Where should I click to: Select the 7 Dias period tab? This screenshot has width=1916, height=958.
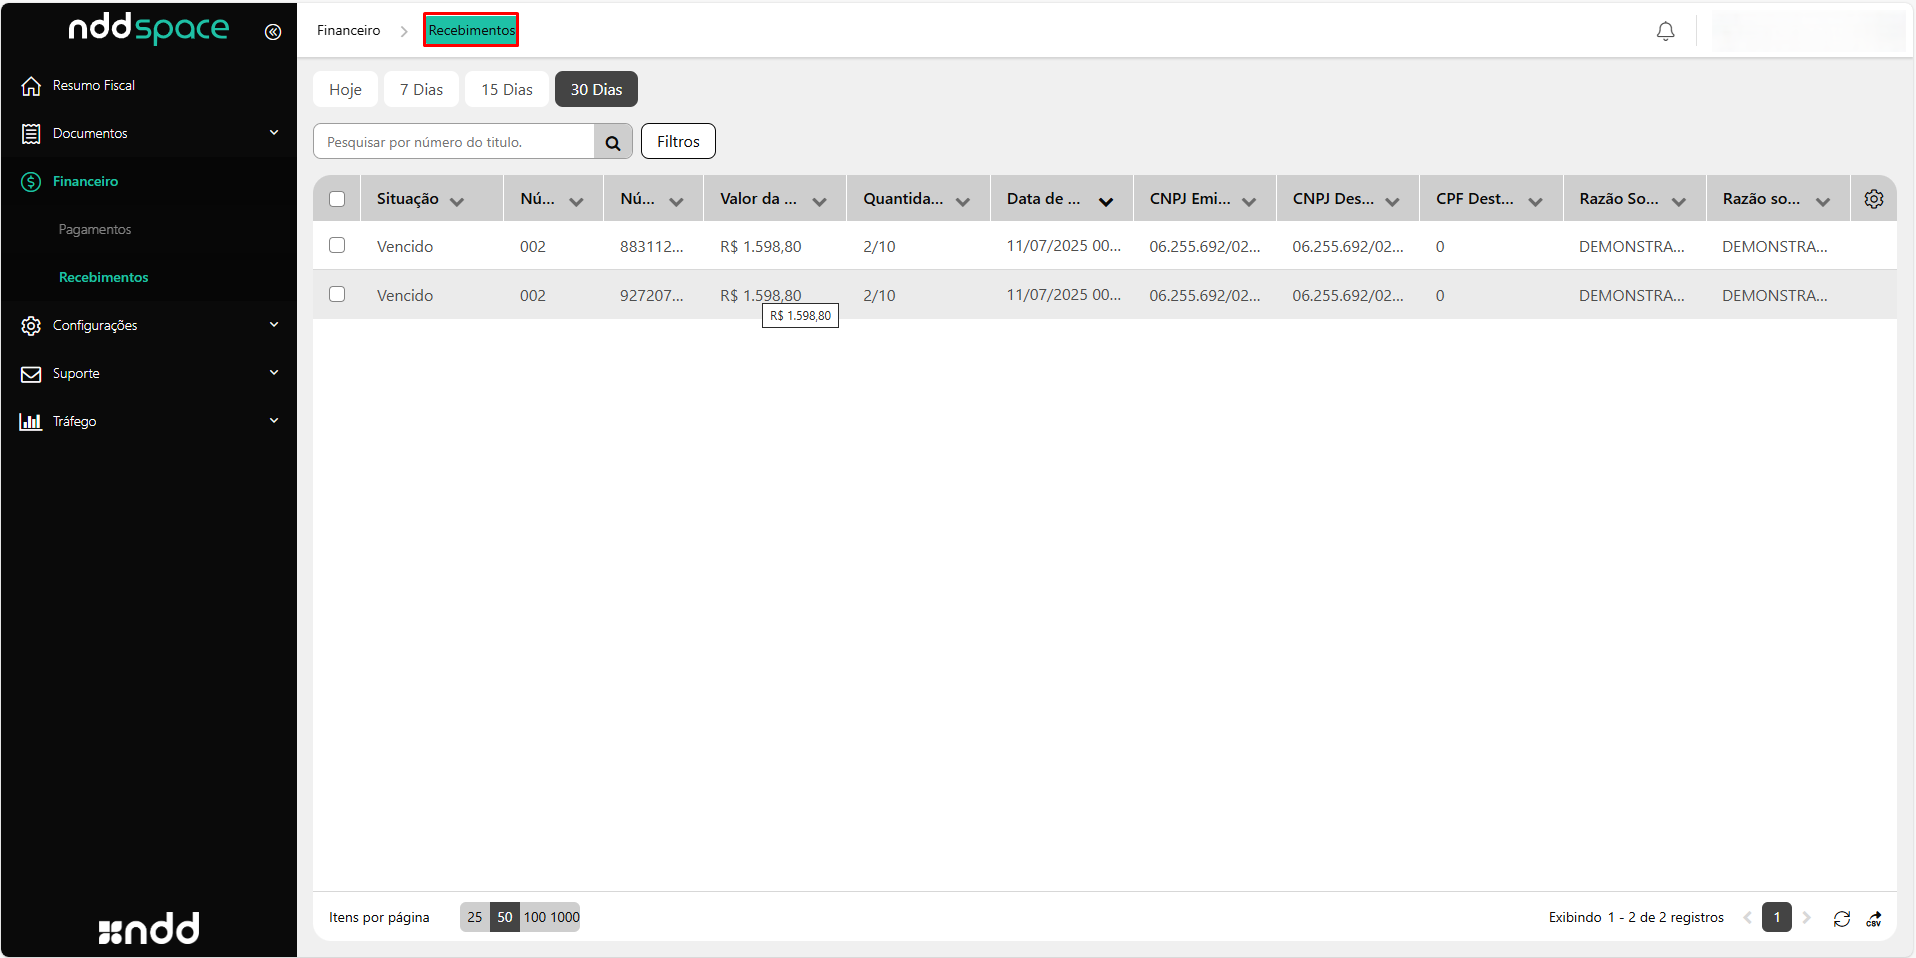click(421, 90)
